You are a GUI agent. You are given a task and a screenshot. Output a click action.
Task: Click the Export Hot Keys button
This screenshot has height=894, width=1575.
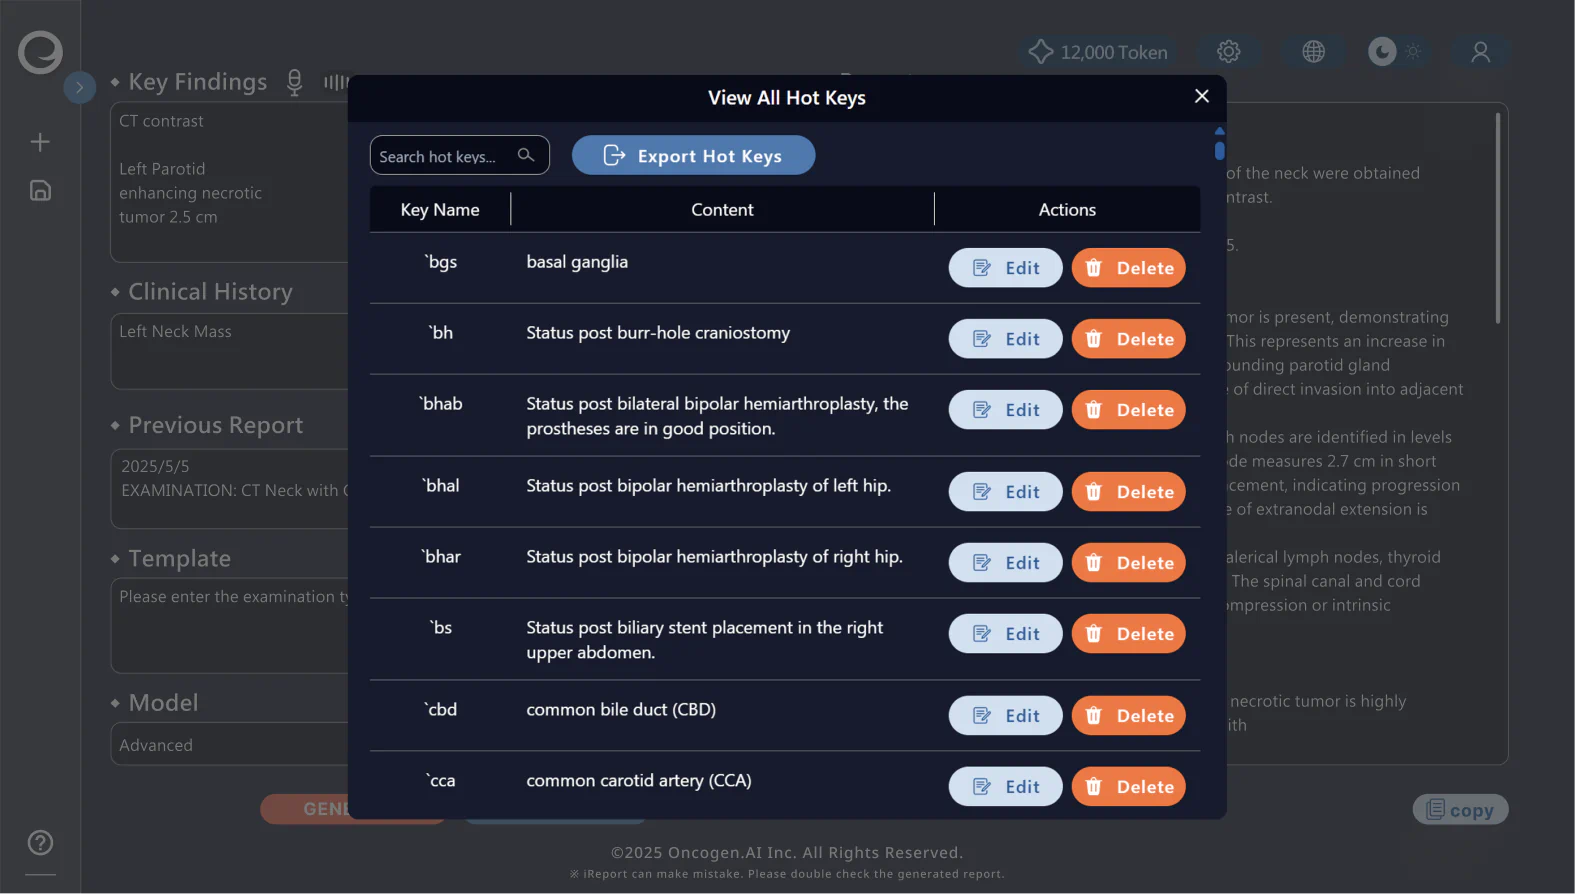(x=693, y=156)
